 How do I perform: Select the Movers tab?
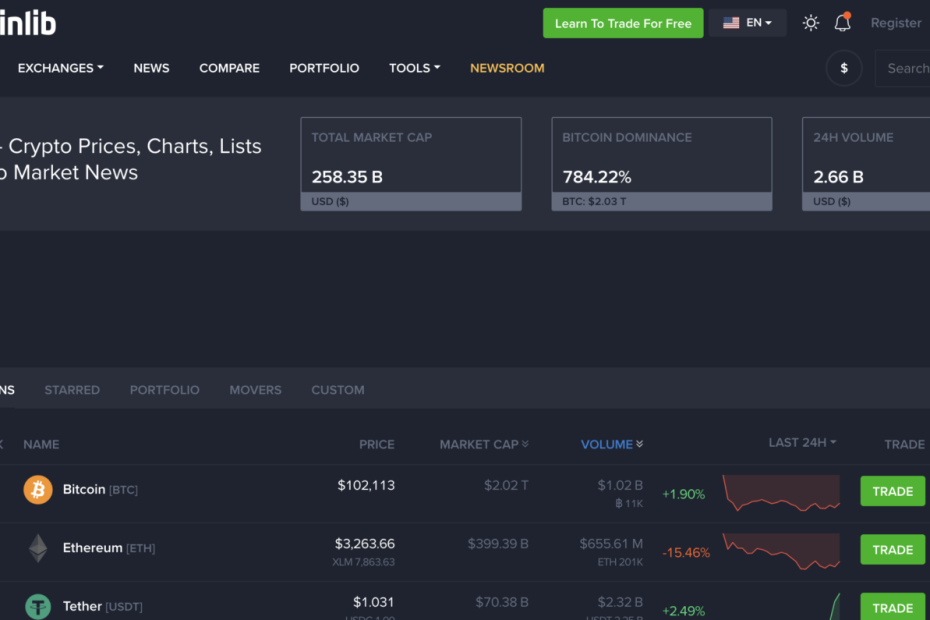click(256, 390)
